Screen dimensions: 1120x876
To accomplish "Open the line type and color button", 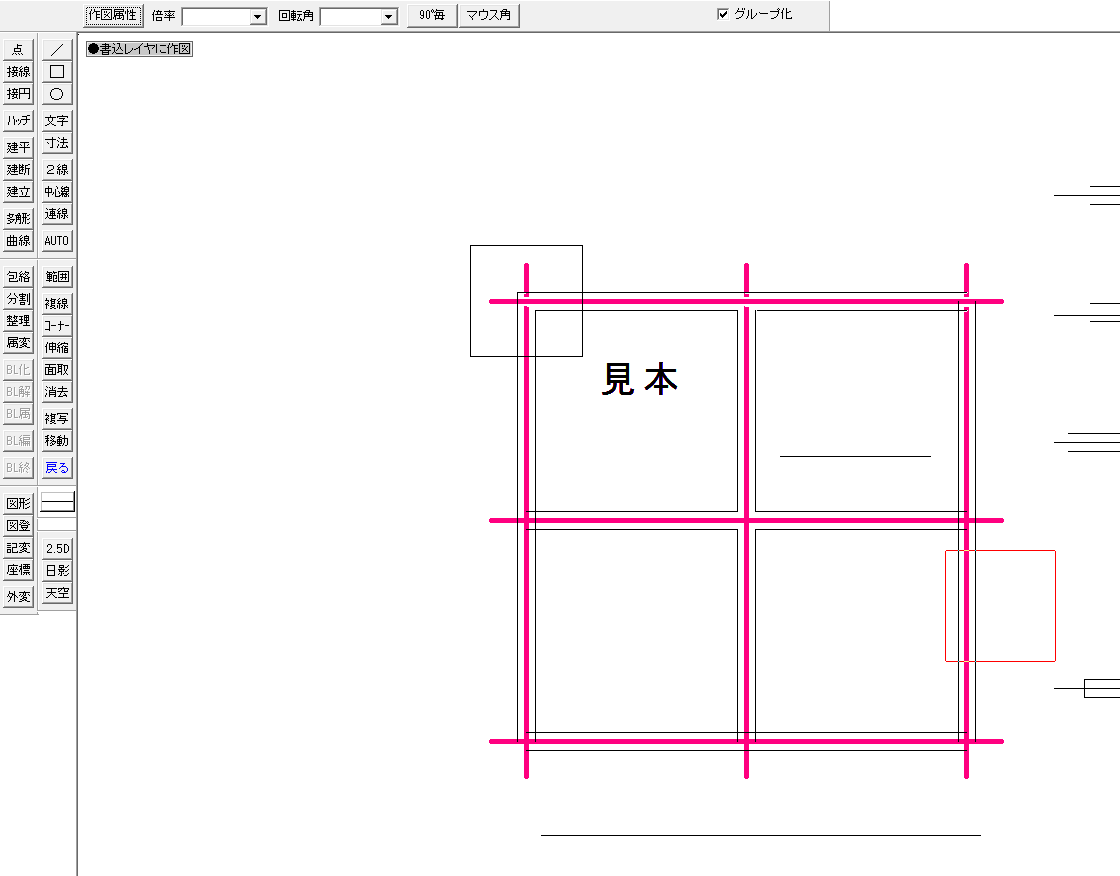I will click(x=57, y=502).
